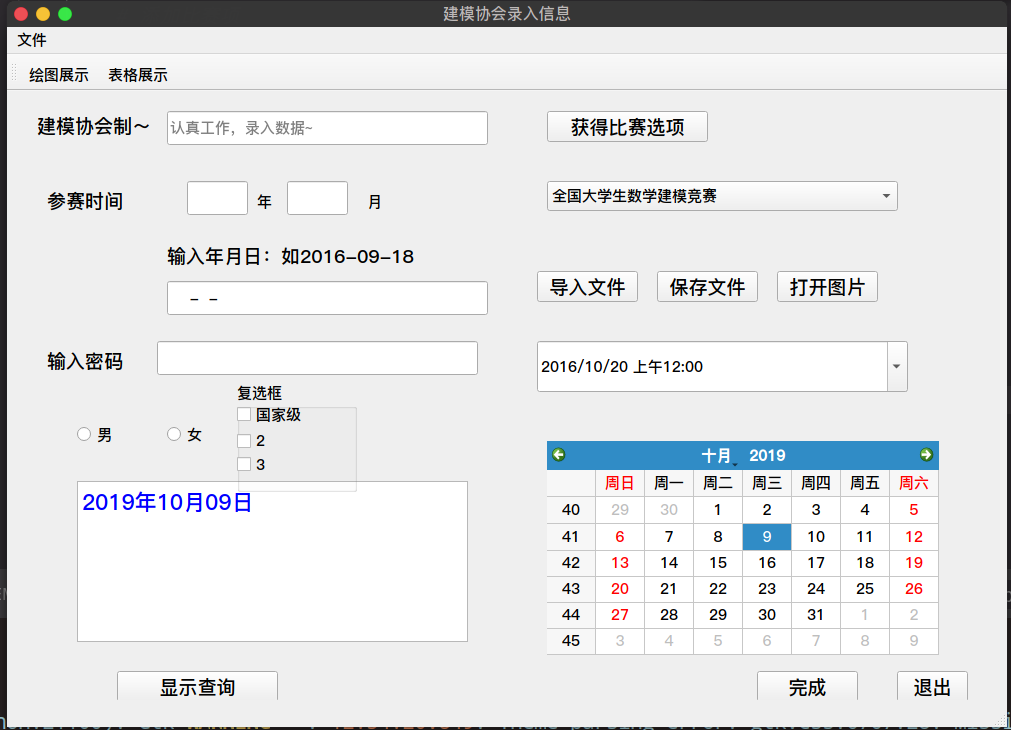Click the 输入密码 password field
Viewport: 1011px width, 730px height.
[x=317, y=359]
